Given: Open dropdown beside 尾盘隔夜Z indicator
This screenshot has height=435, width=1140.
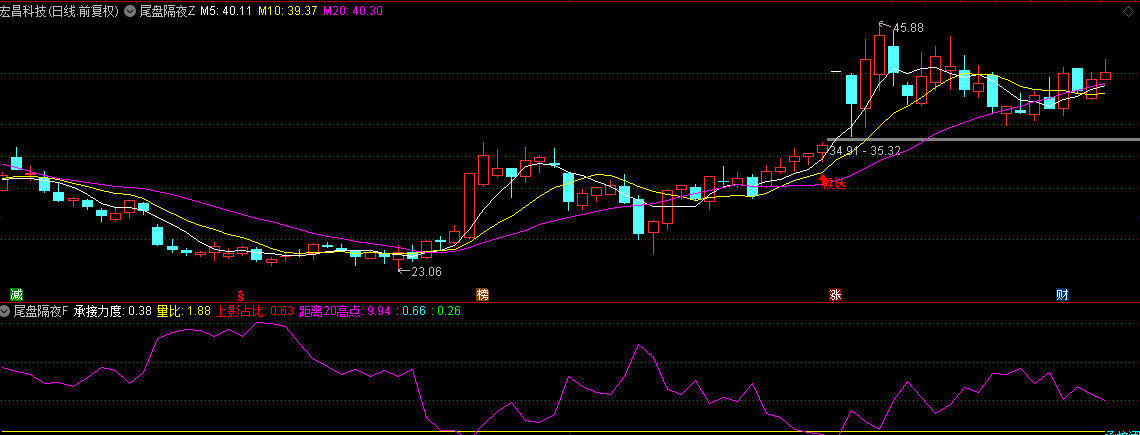Looking at the screenshot, I should tap(130, 11).
